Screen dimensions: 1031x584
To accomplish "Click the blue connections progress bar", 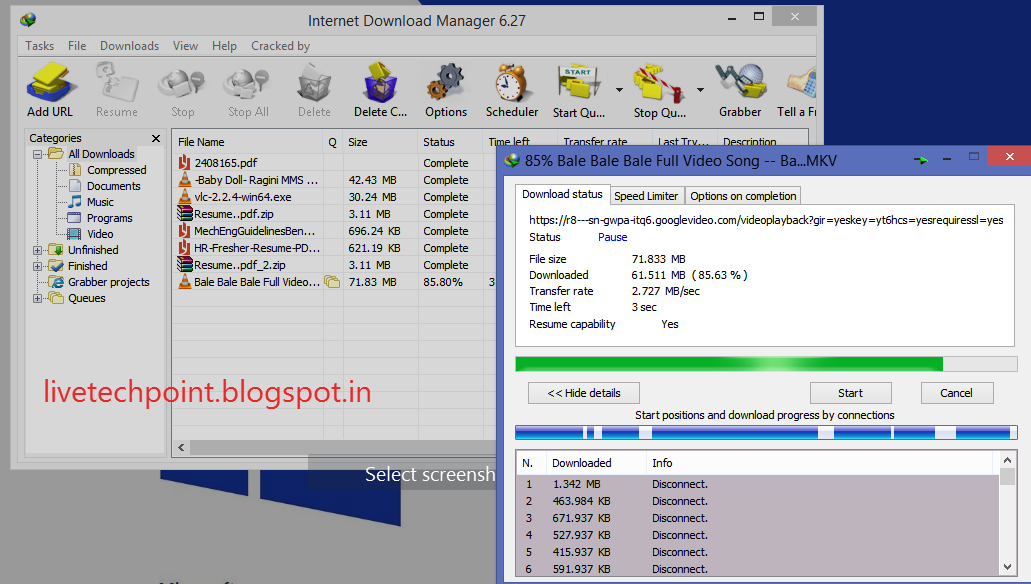I will coord(766,432).
